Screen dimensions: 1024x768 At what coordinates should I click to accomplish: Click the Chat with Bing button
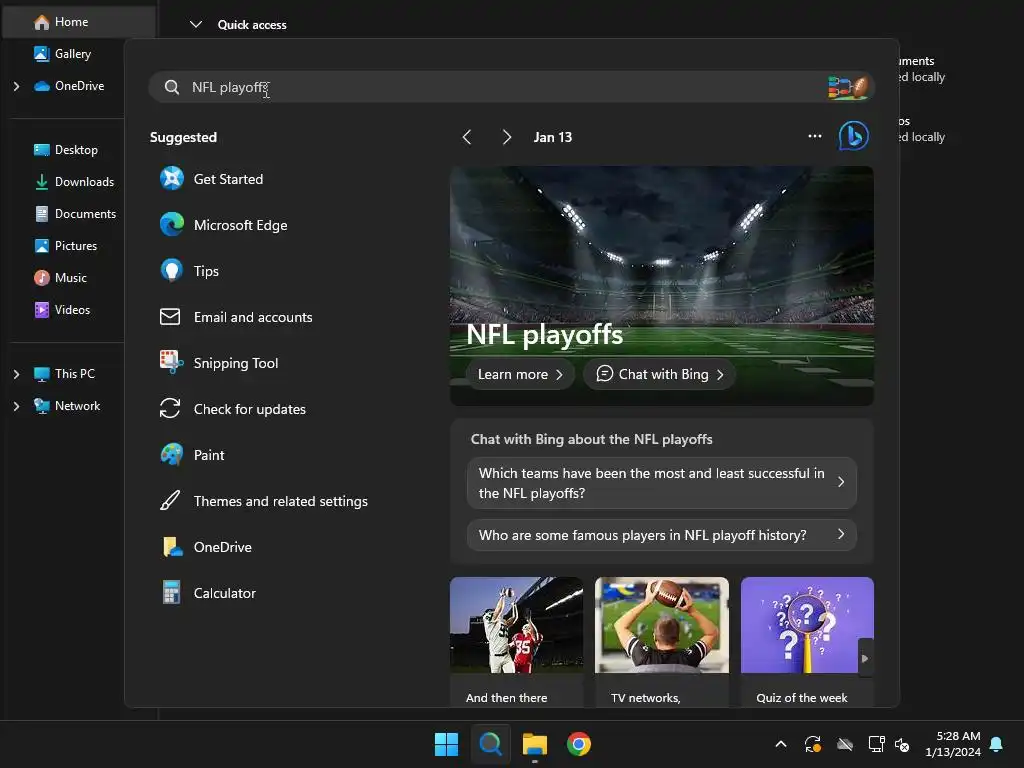pyautogui.click(x=659, y=374)
